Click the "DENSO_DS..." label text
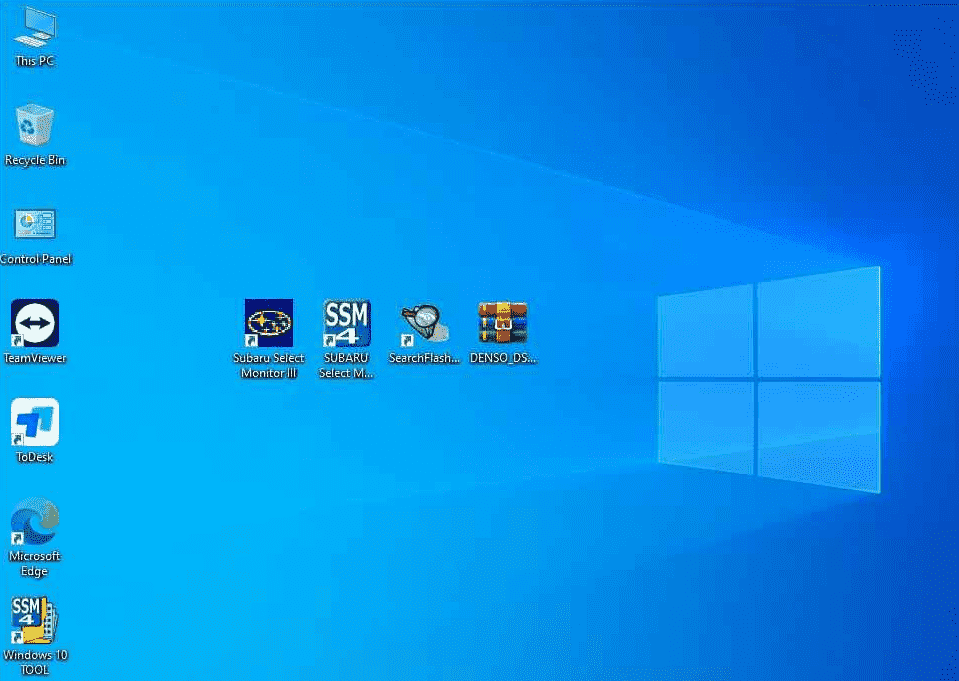Viewport: 959px width, 681px height. pos(503,358)
